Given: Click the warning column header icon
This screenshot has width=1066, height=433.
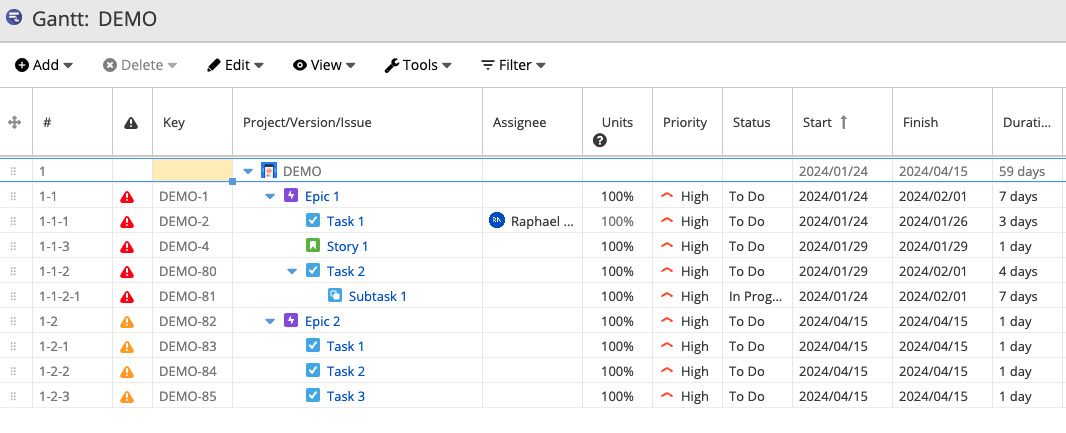Looking at the screenshot, I should [131, 123].
